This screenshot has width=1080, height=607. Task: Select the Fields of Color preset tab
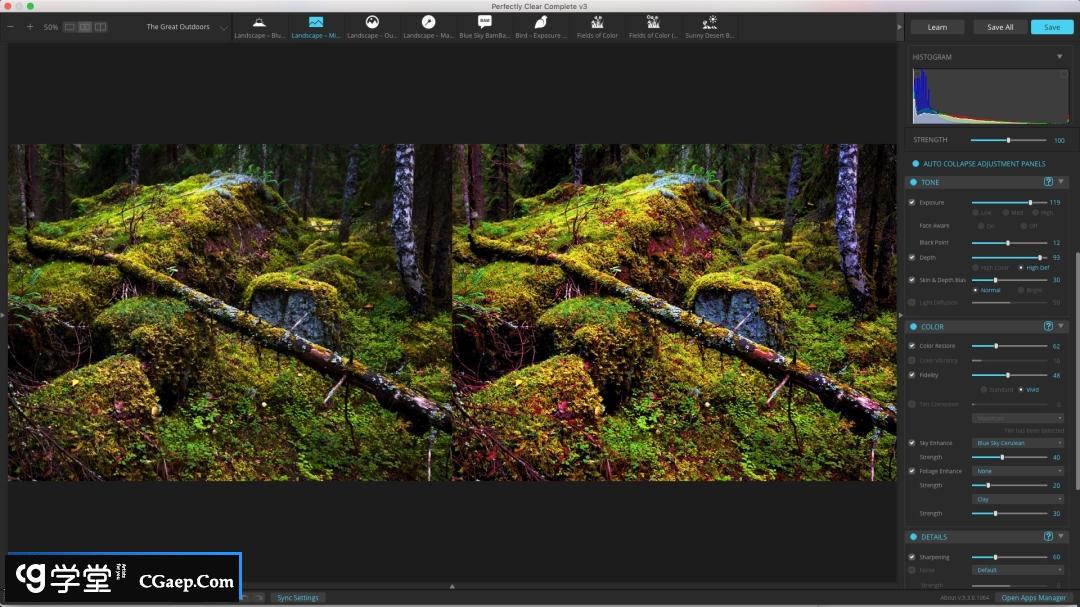pos(597,27)
